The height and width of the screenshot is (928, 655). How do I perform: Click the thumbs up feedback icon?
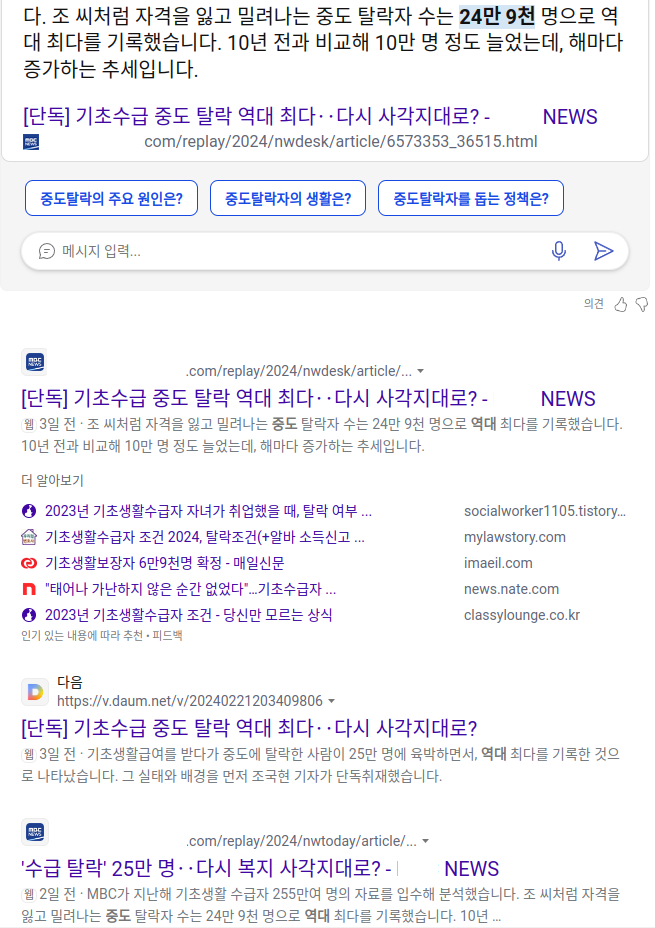(620, 304)
